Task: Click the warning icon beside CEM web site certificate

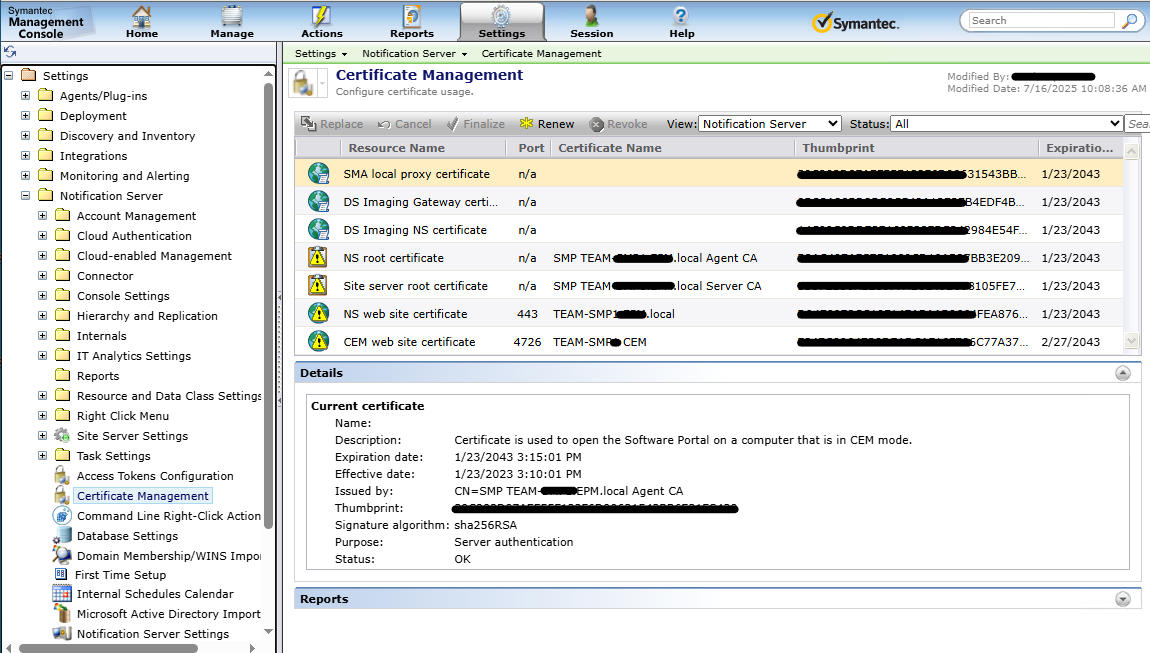Action: [x=318, y=342]
